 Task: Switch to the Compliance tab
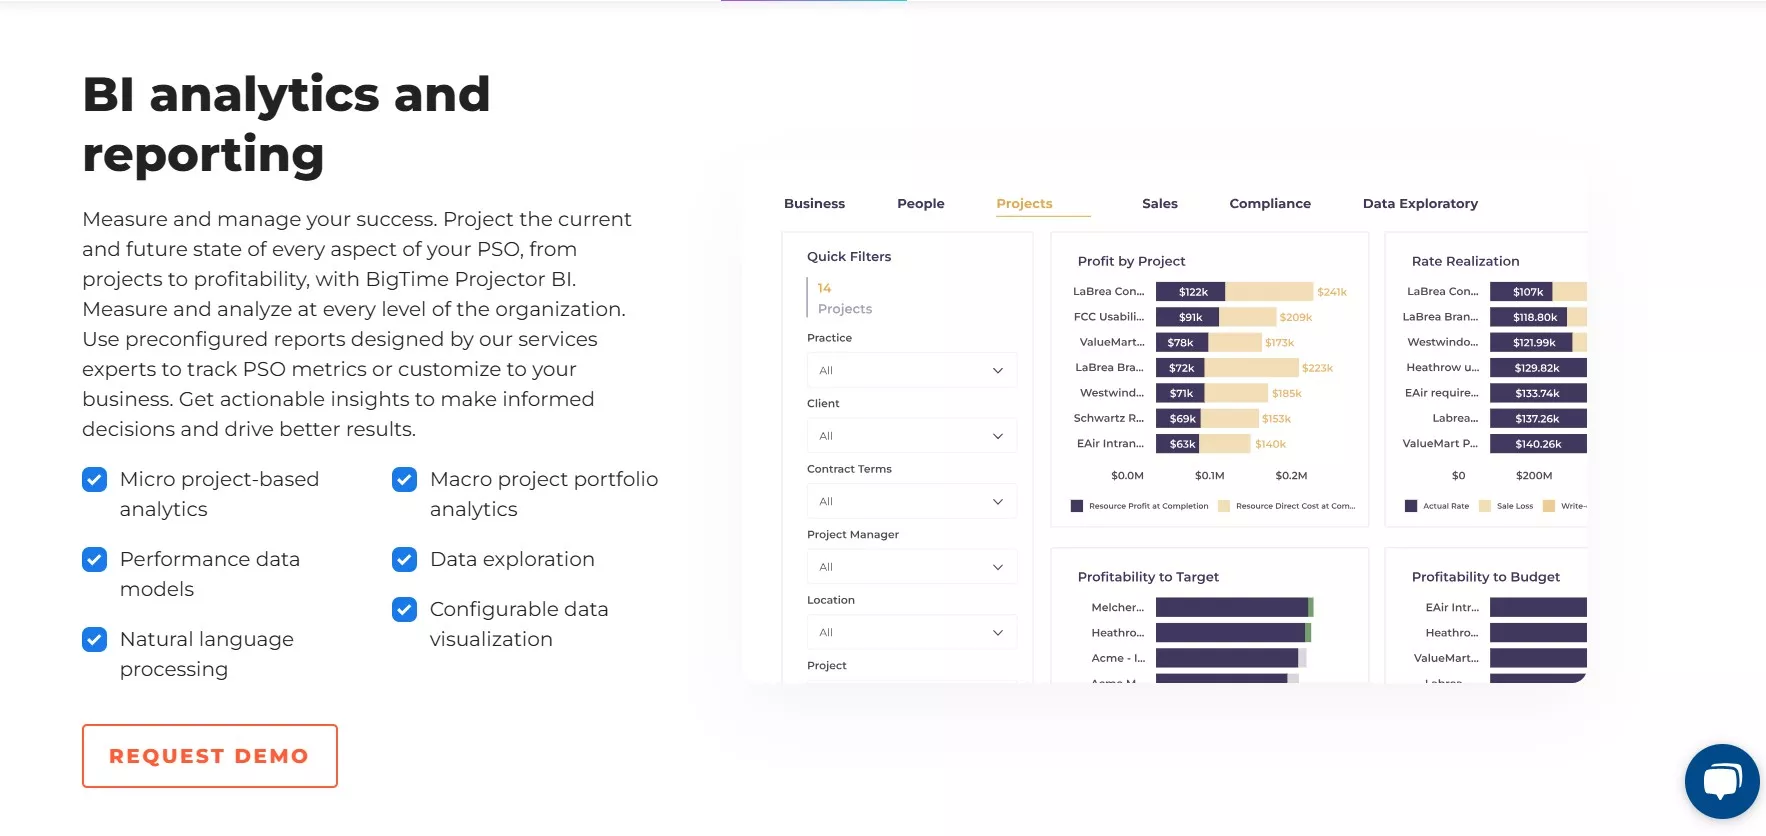point(1270,204)
